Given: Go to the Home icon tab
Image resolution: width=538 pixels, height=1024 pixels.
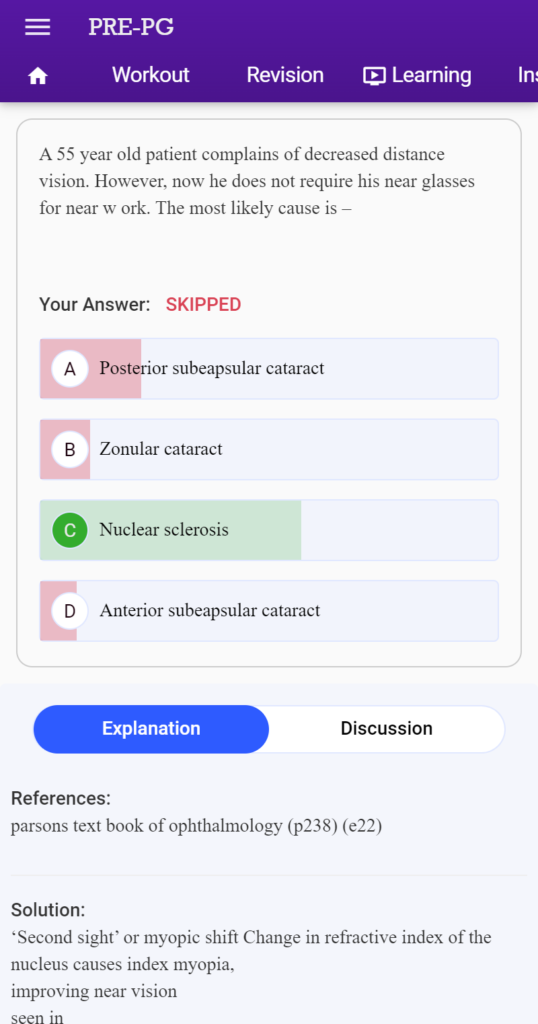Looking at the screenshot, I should [38, 76].
